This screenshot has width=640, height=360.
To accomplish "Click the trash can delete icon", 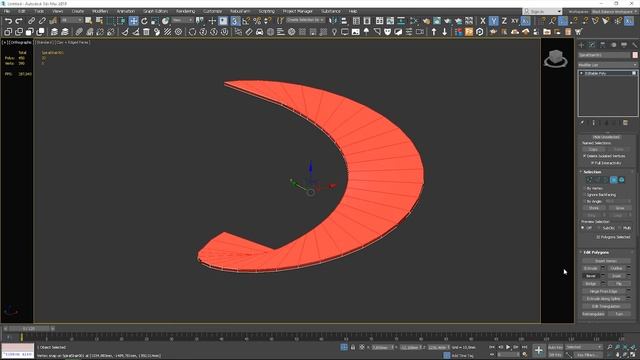I will (146, 32).
